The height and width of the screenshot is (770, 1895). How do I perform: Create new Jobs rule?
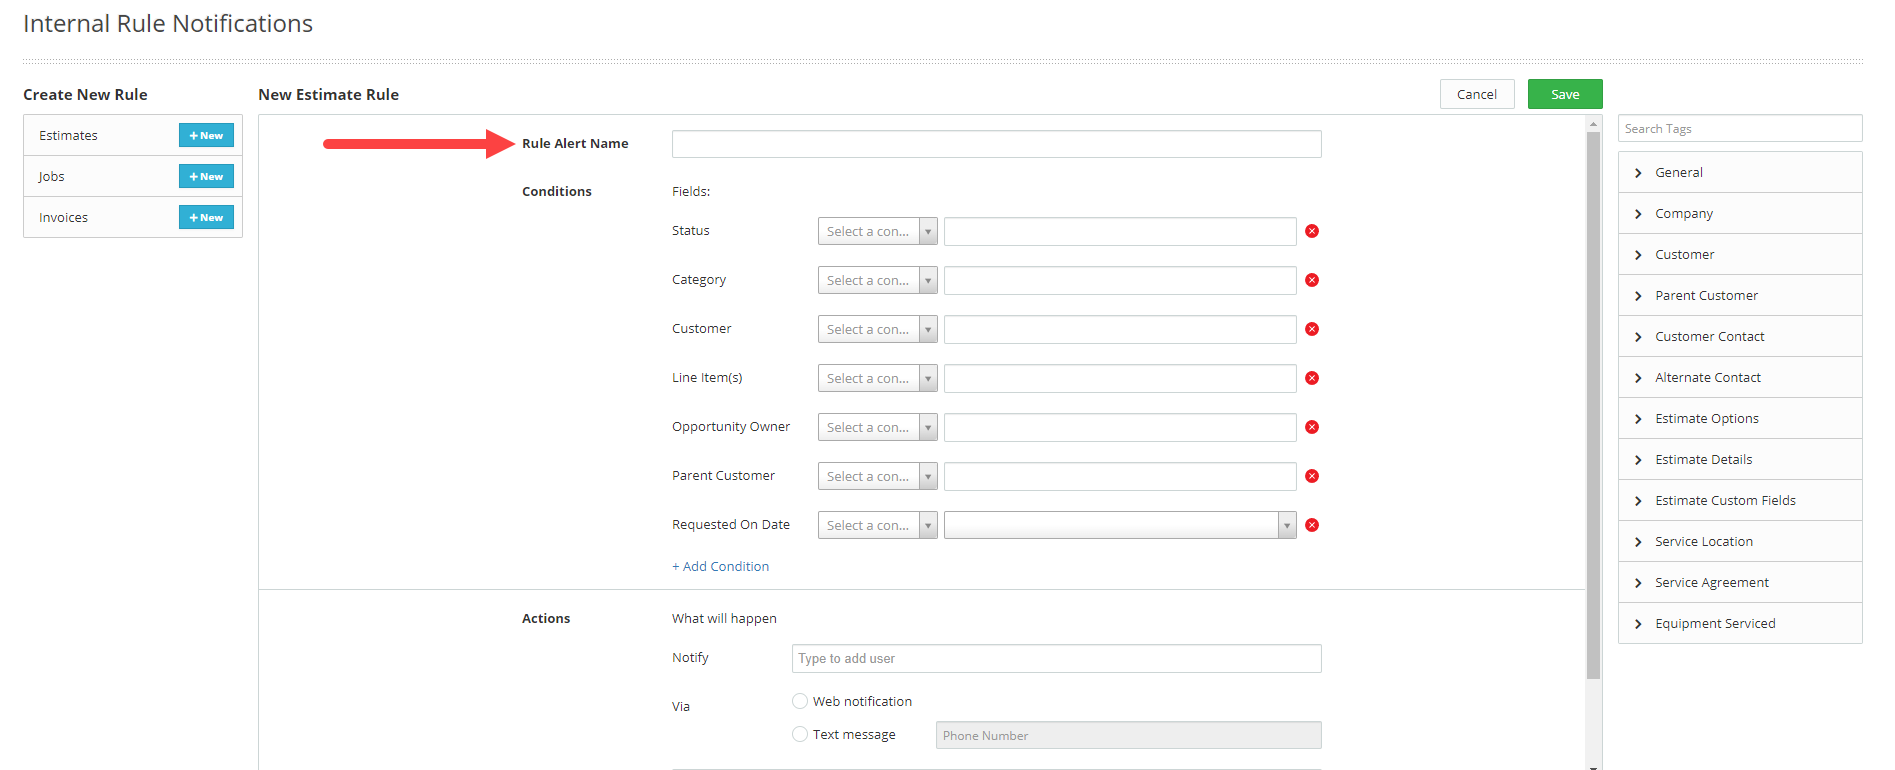coord(206,176)
